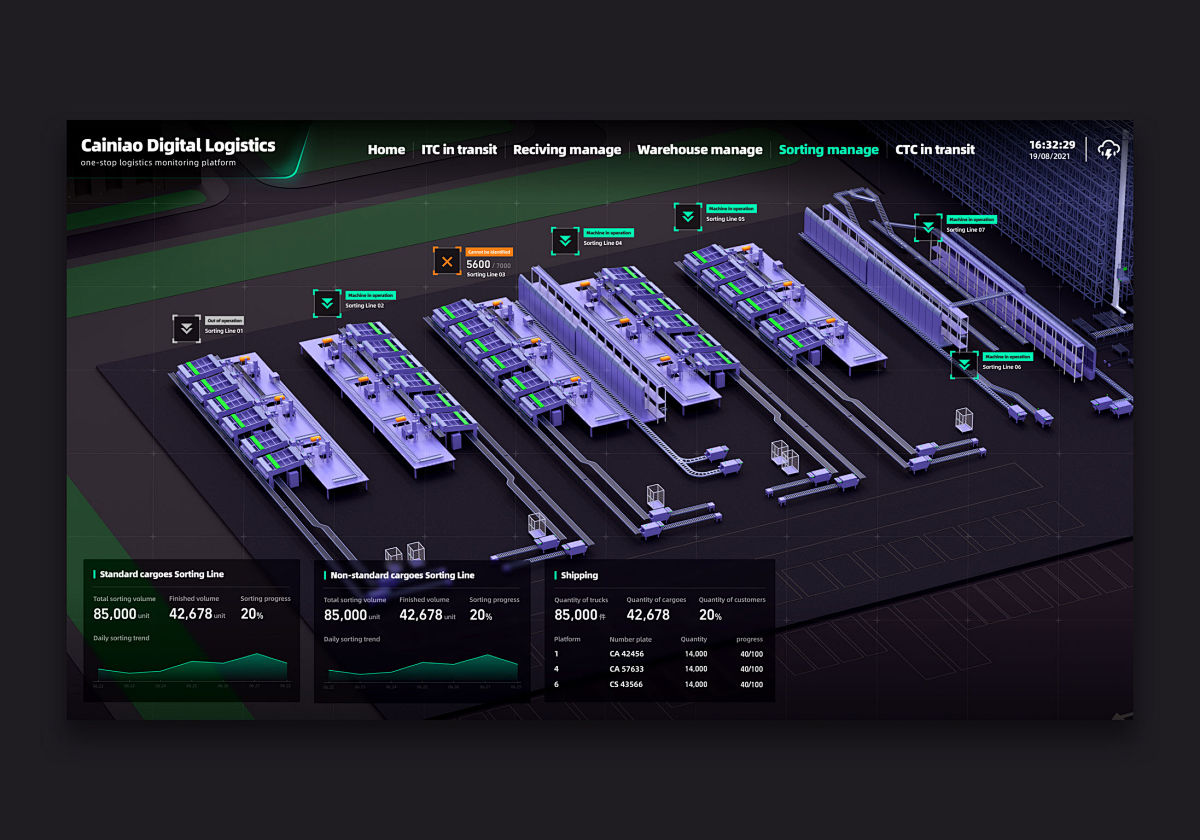Select the Sorting Line 02 marker icon

click(x=328, y=303)
